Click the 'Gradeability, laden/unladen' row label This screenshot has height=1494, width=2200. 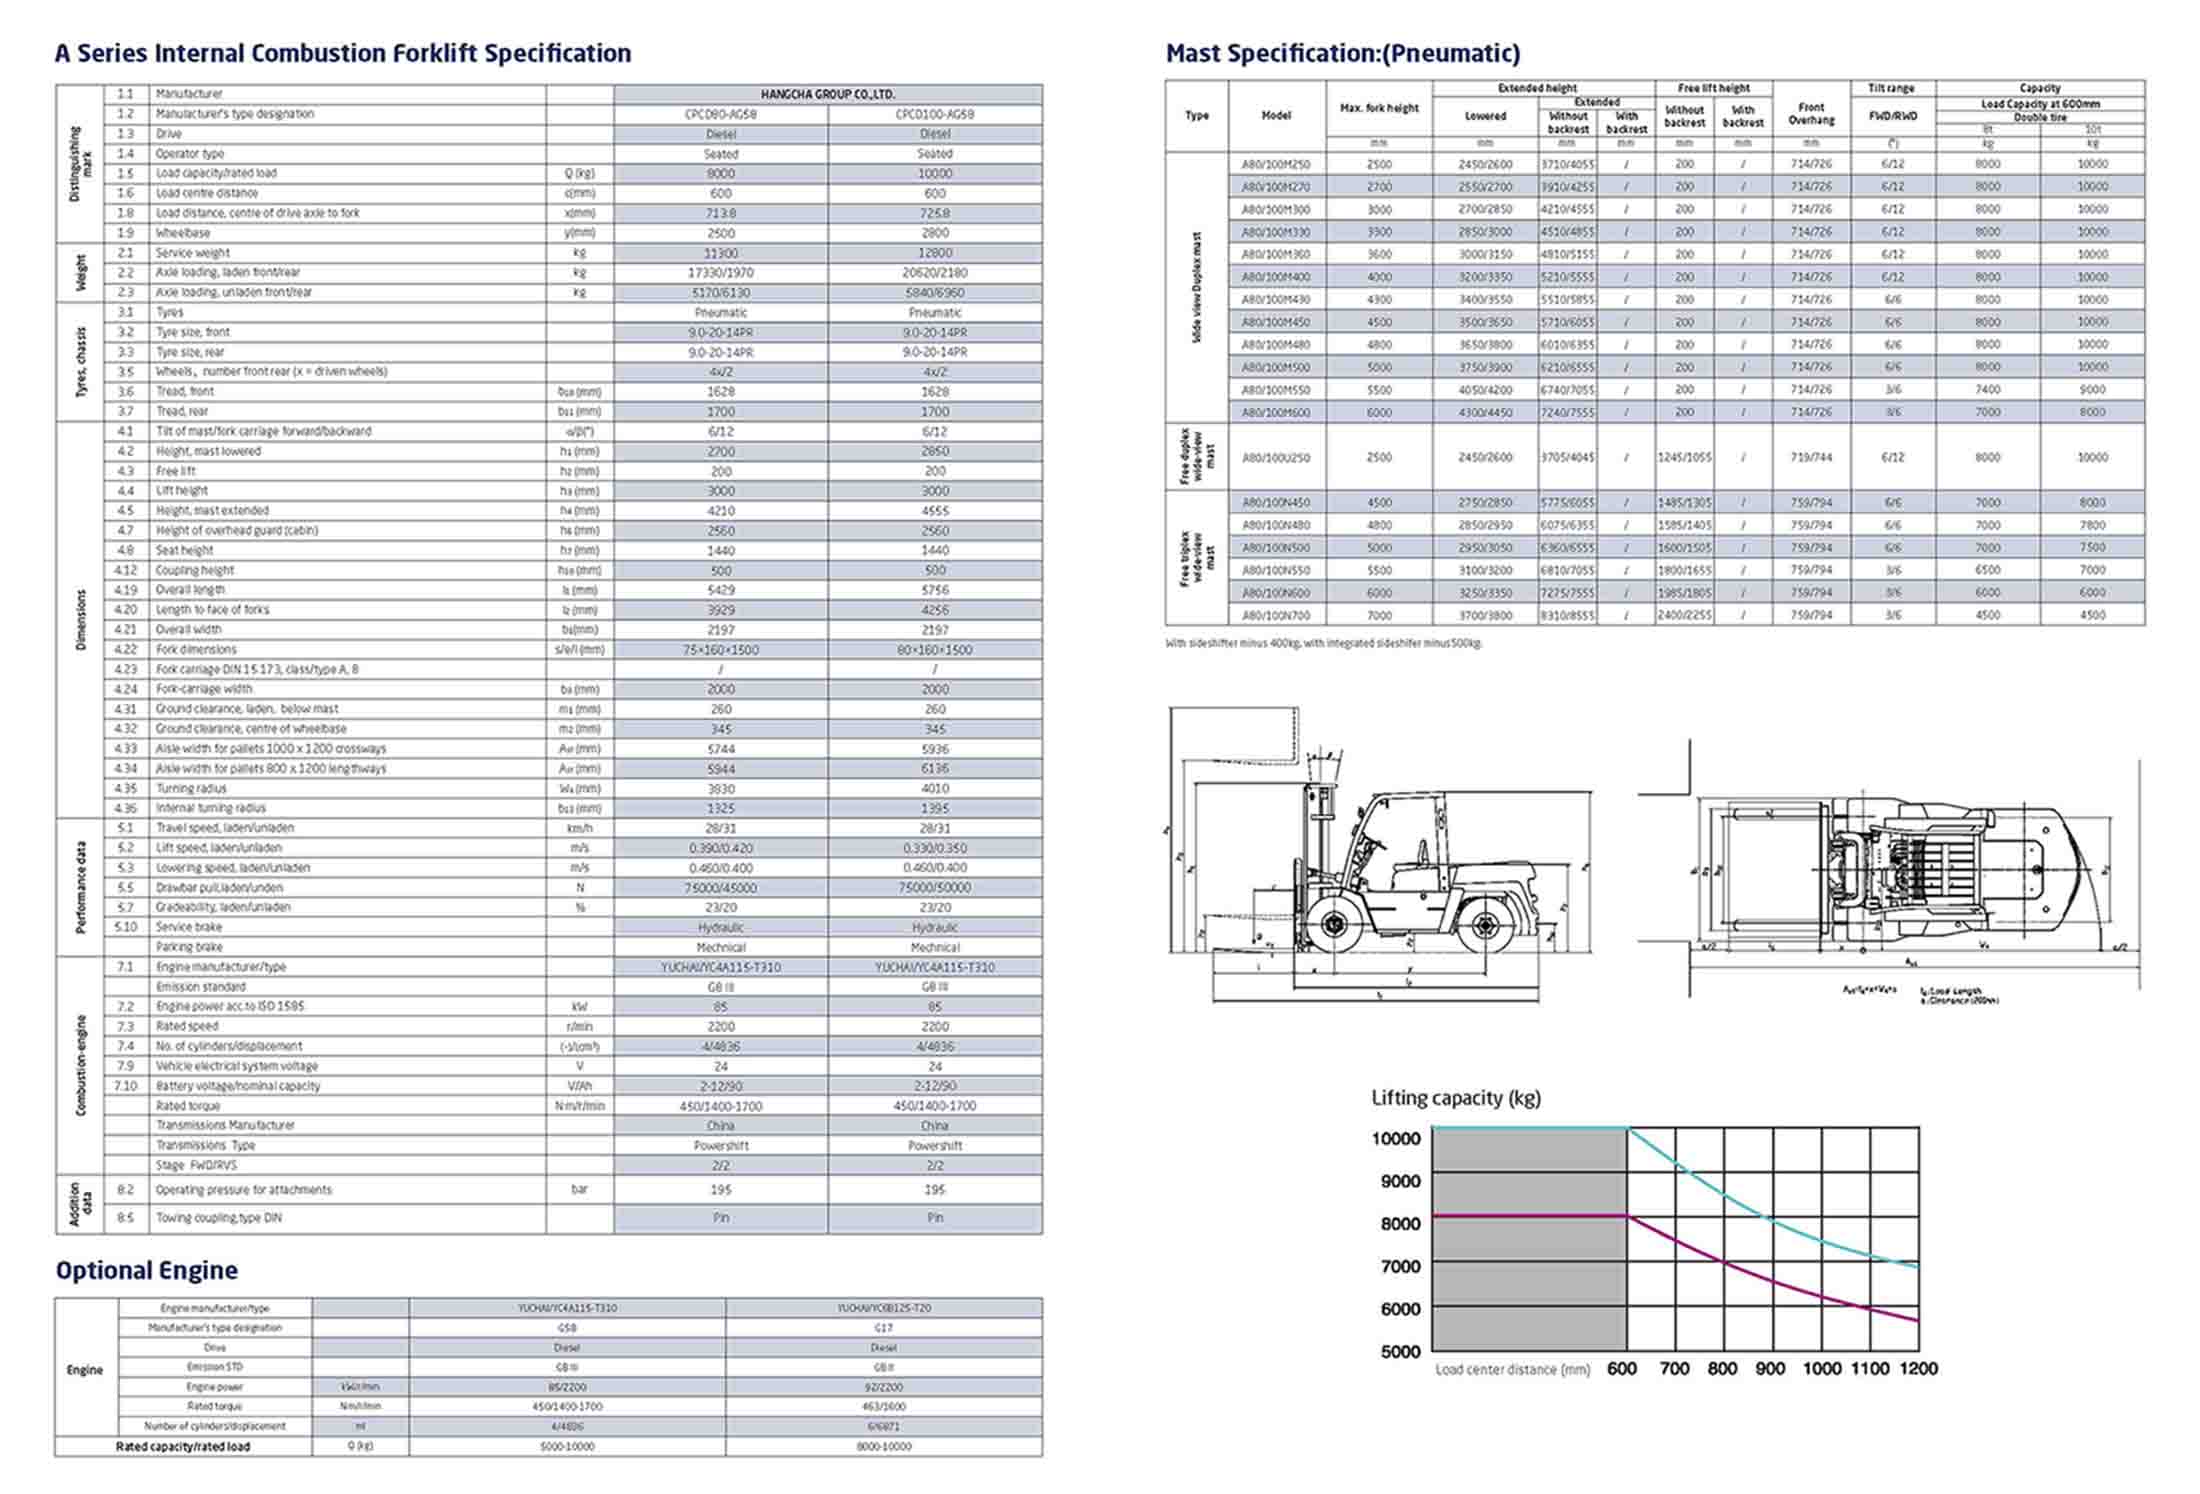[x=223, y=908]
